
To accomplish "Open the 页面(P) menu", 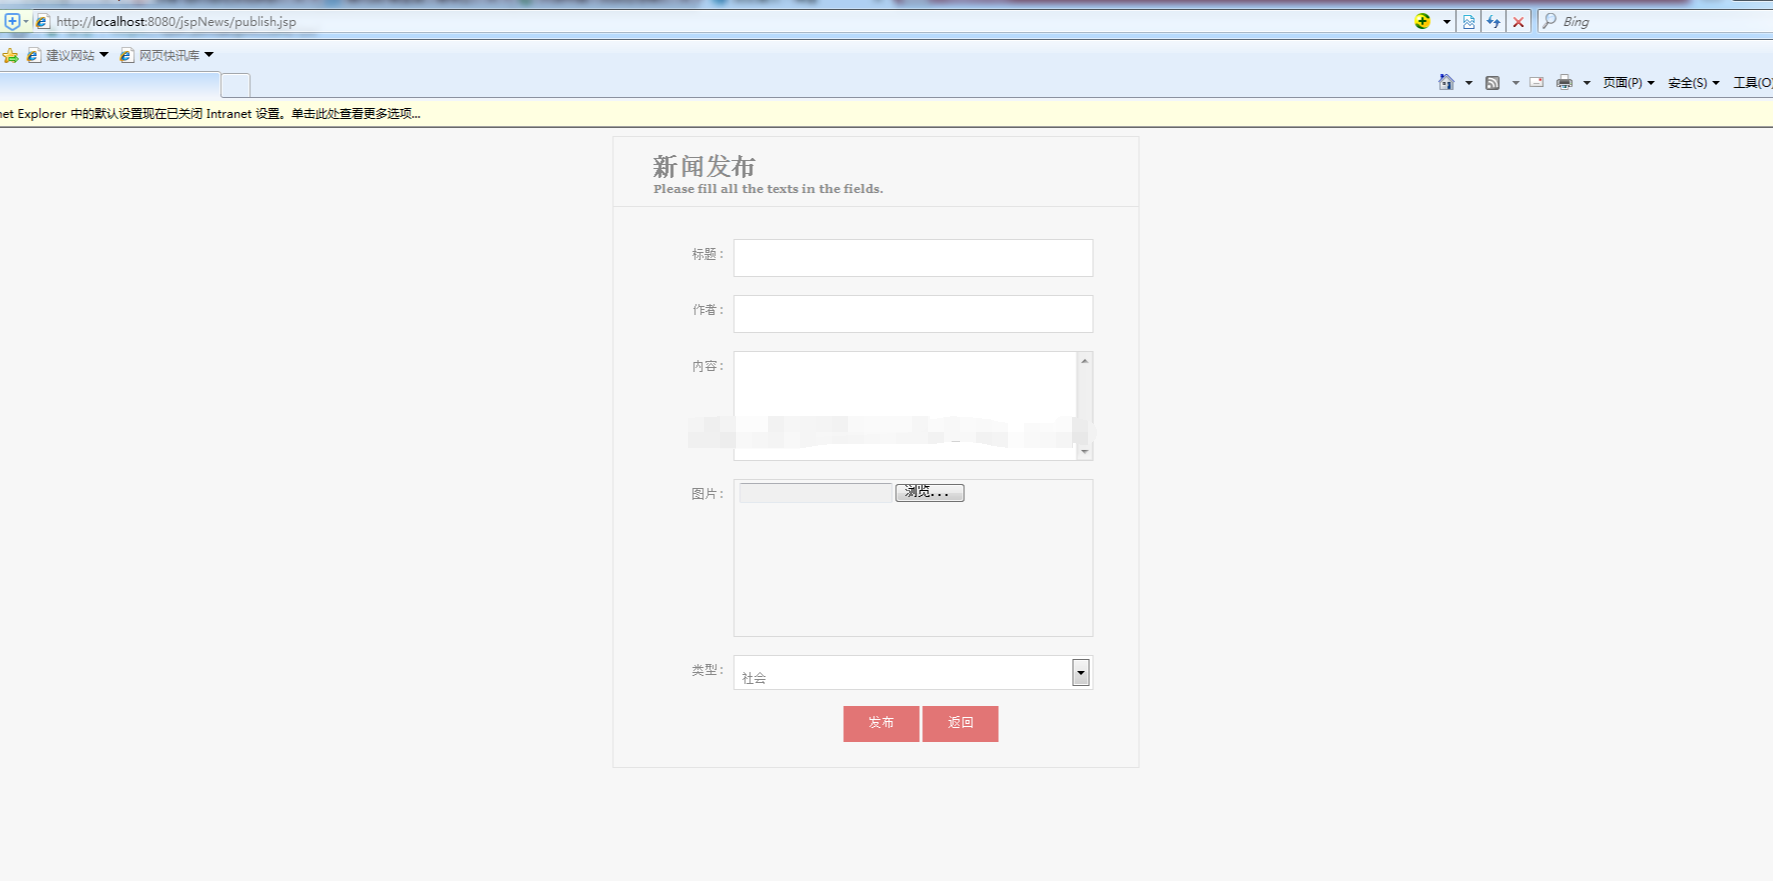I will 1628,83.
